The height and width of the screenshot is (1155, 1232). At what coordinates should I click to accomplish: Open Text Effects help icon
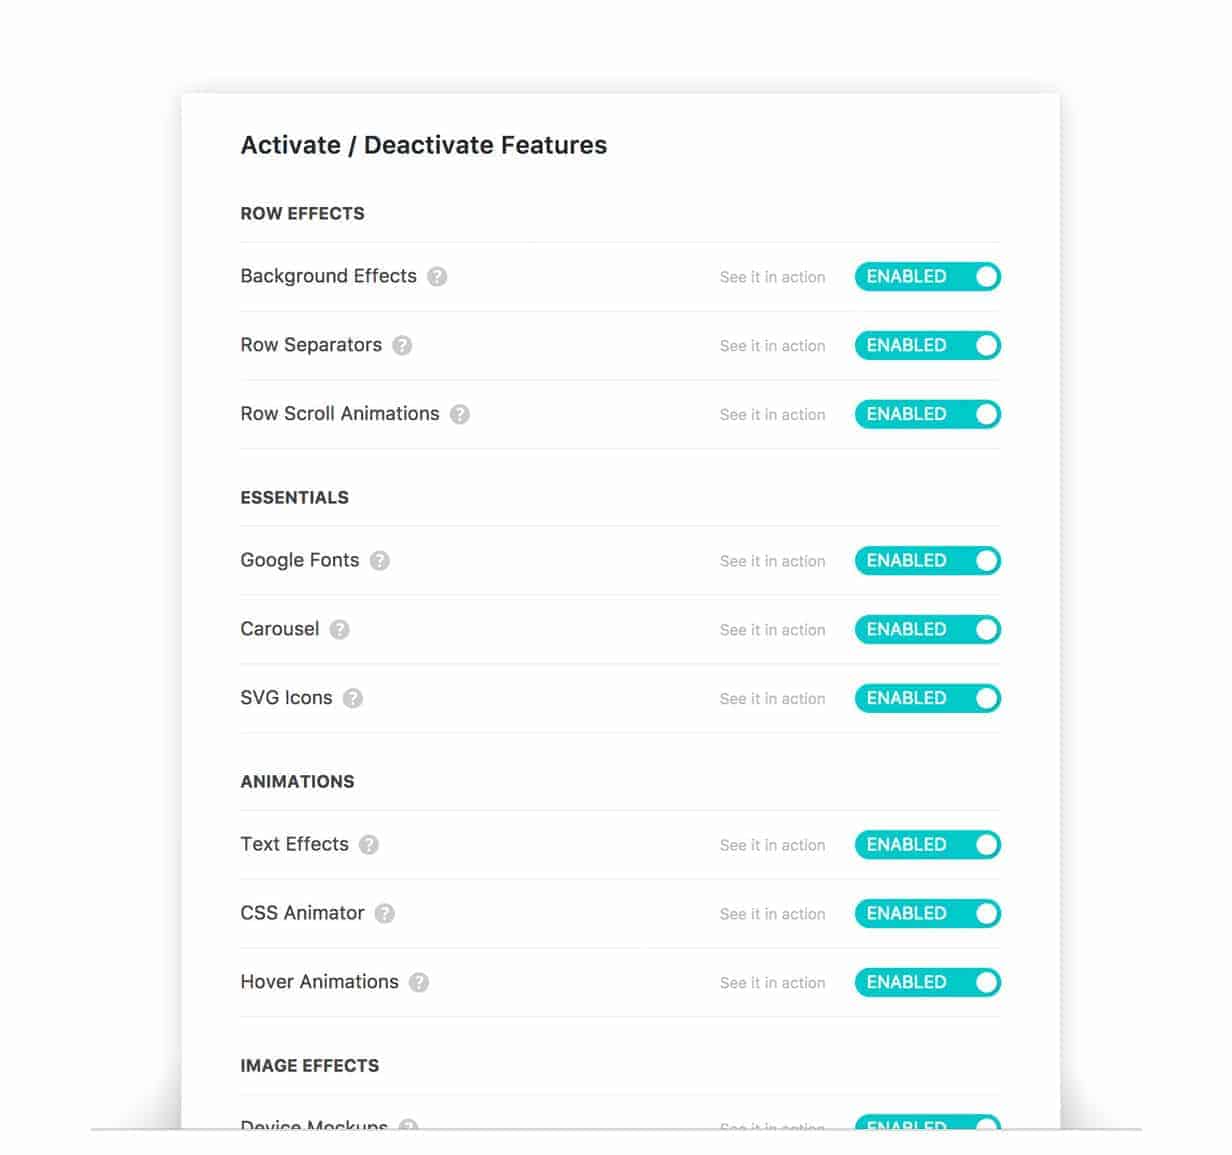click(x=369, y=845)
